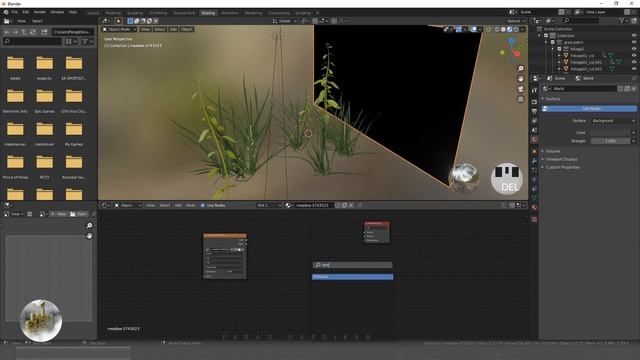Switch viewport to solid shading
This screenshot has height=360, width=640.
tap(503, 29)
